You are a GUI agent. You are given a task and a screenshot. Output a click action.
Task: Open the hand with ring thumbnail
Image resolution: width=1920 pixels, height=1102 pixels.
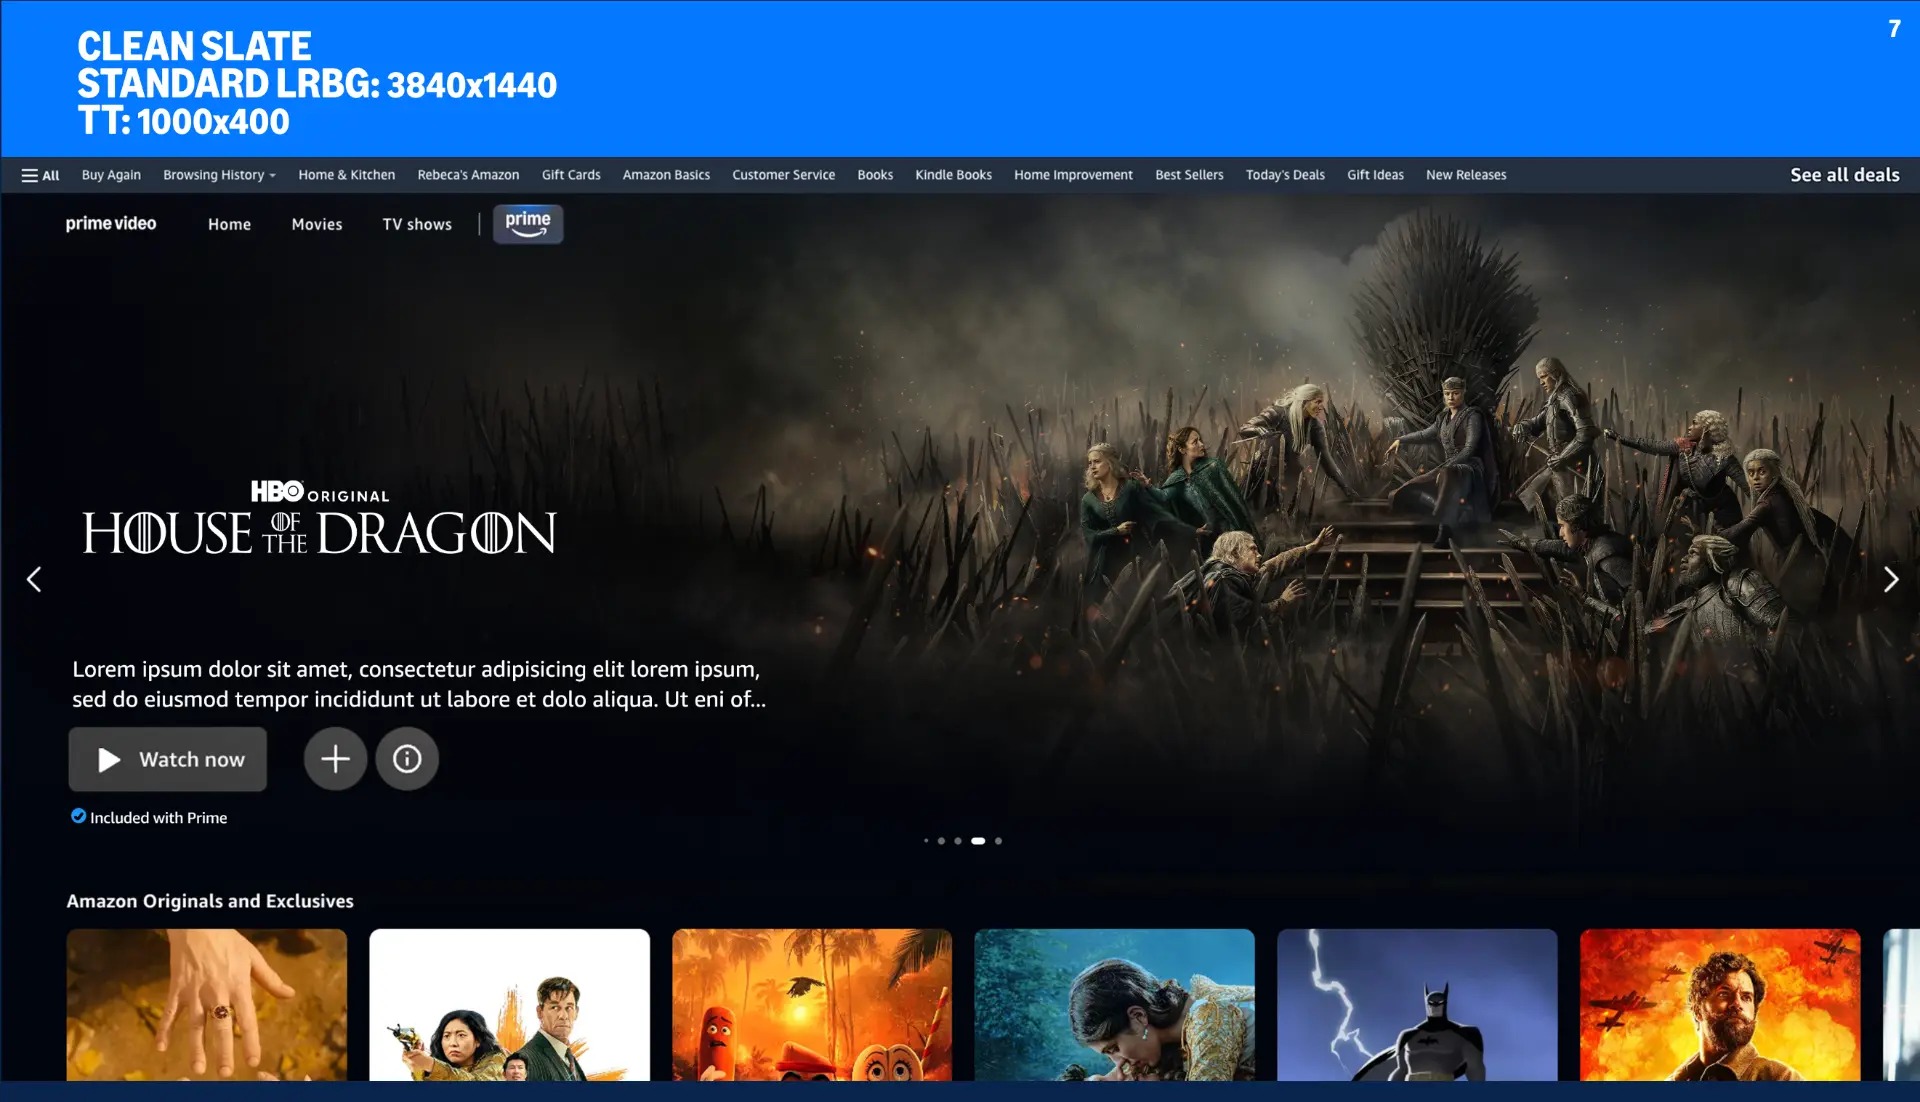click(x=207, y=1005)
